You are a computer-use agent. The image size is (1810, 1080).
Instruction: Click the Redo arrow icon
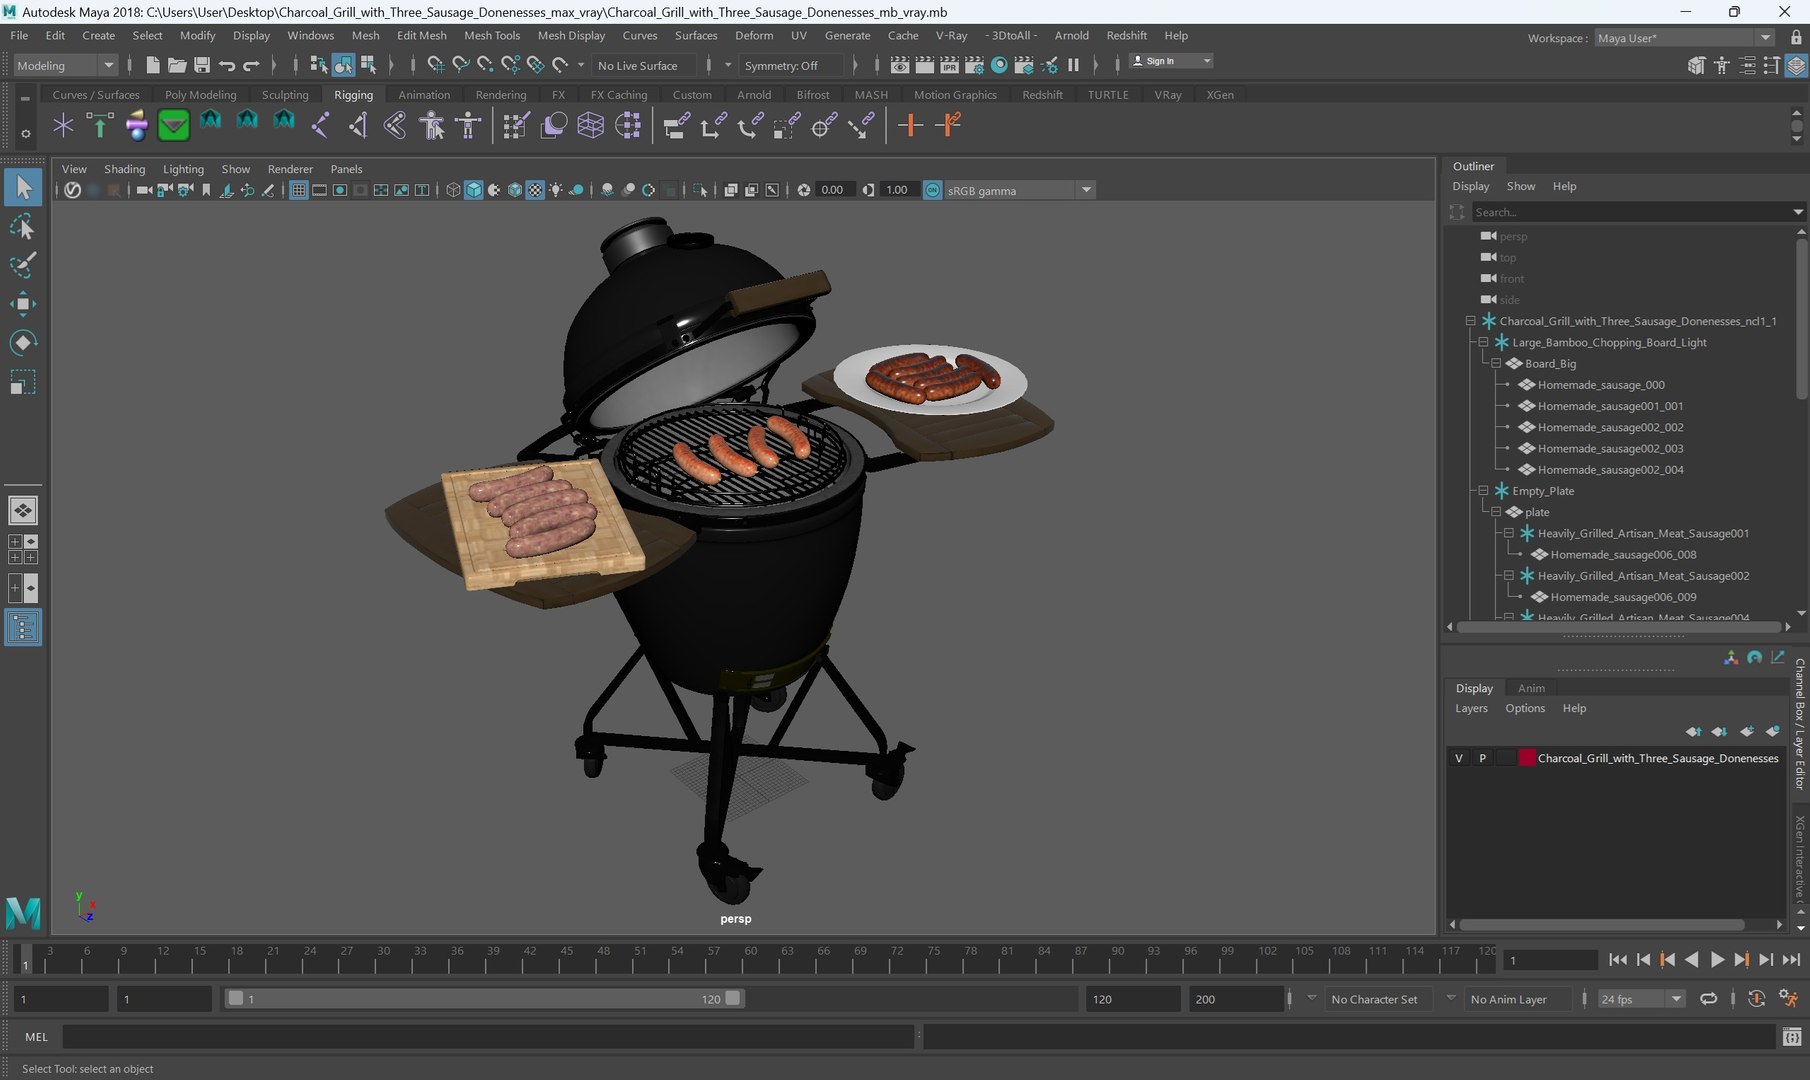tap(251, 65)
